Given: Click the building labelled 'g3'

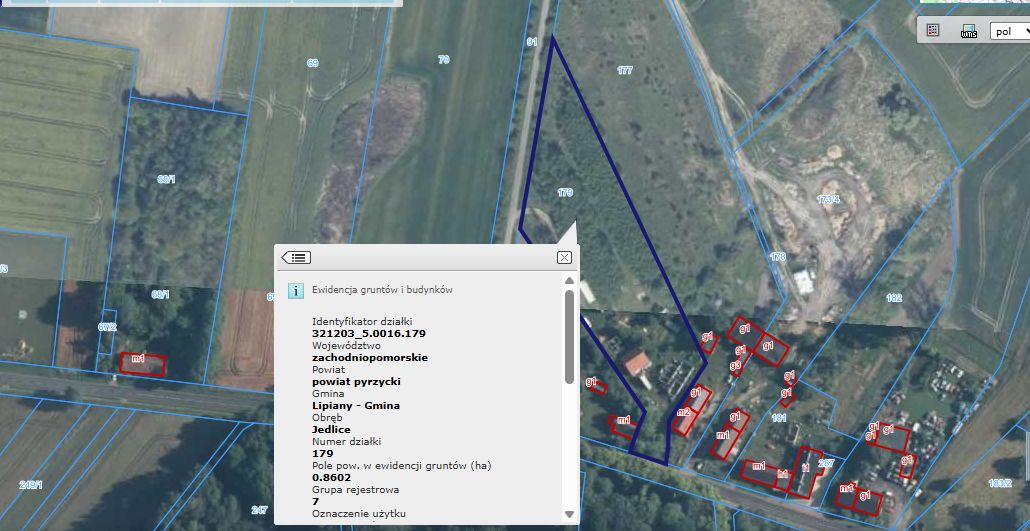Looking at the screenshot, I should pyautogui.click(x=736, y=365).
